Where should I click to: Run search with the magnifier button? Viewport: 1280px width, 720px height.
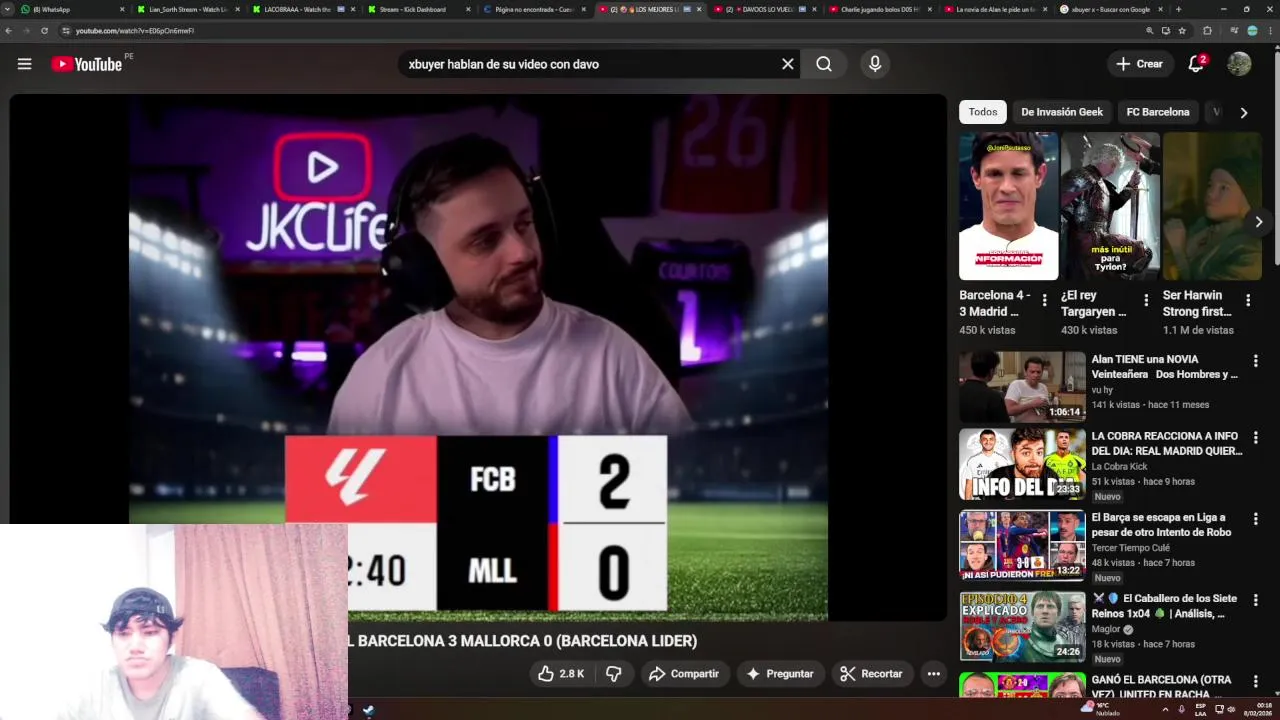click(x=824, y=64)
